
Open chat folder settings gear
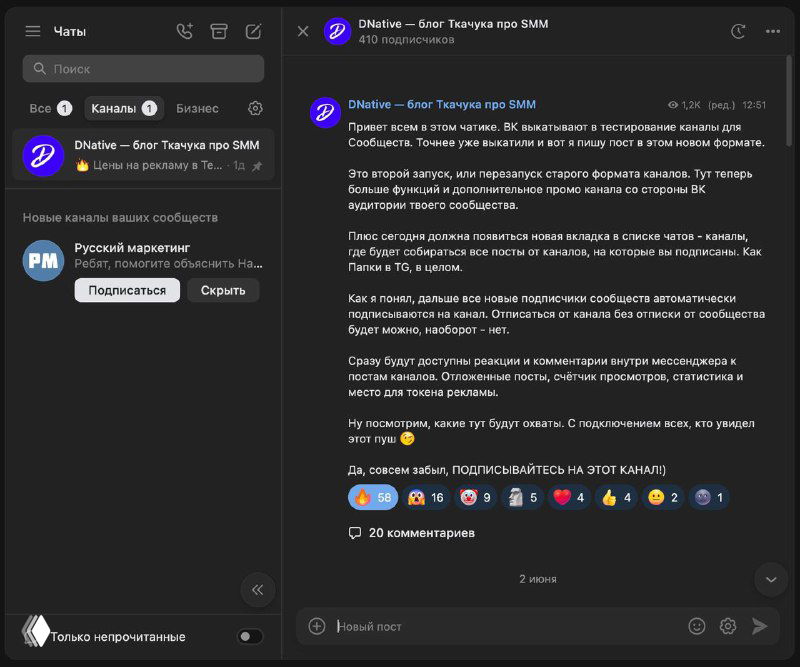[255, 108]
